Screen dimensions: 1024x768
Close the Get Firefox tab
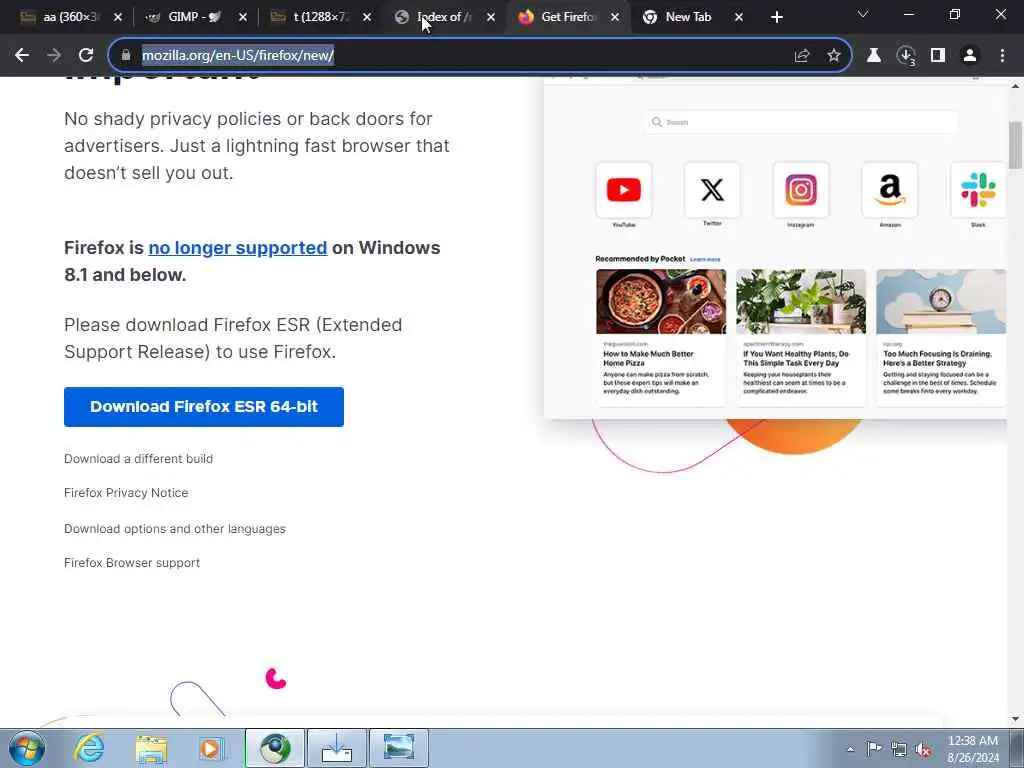click(615, 18)
